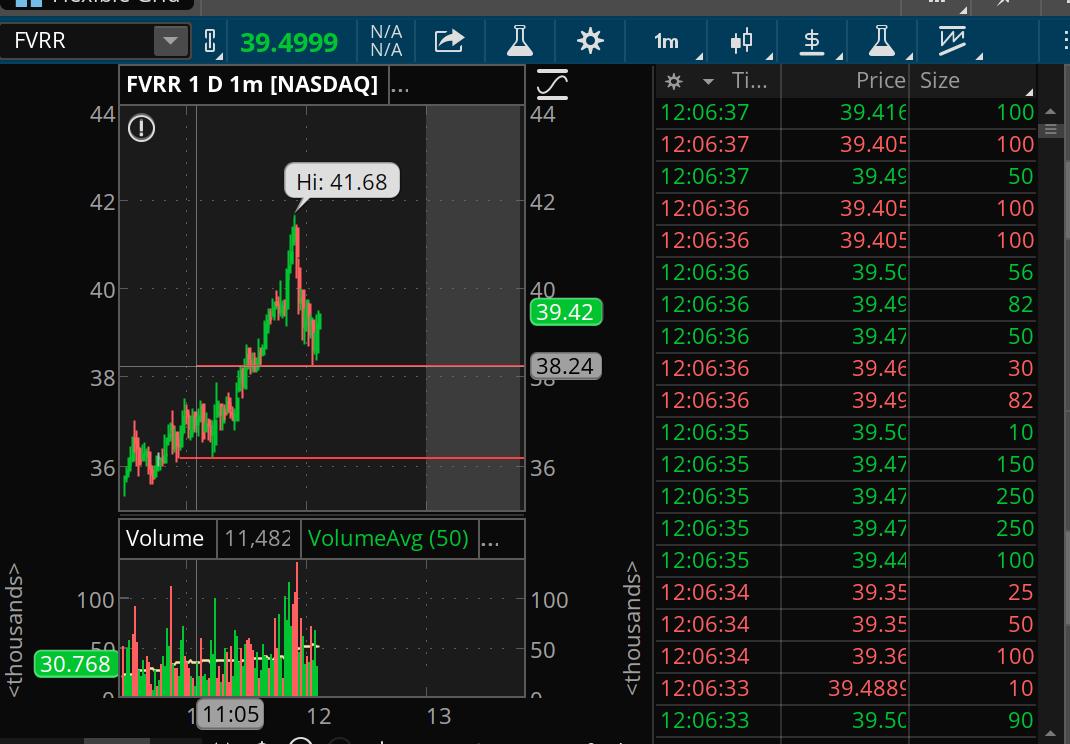Open the drawing tools chart icon
This screenshot has height=744, width=1070.
coord(952,41)
